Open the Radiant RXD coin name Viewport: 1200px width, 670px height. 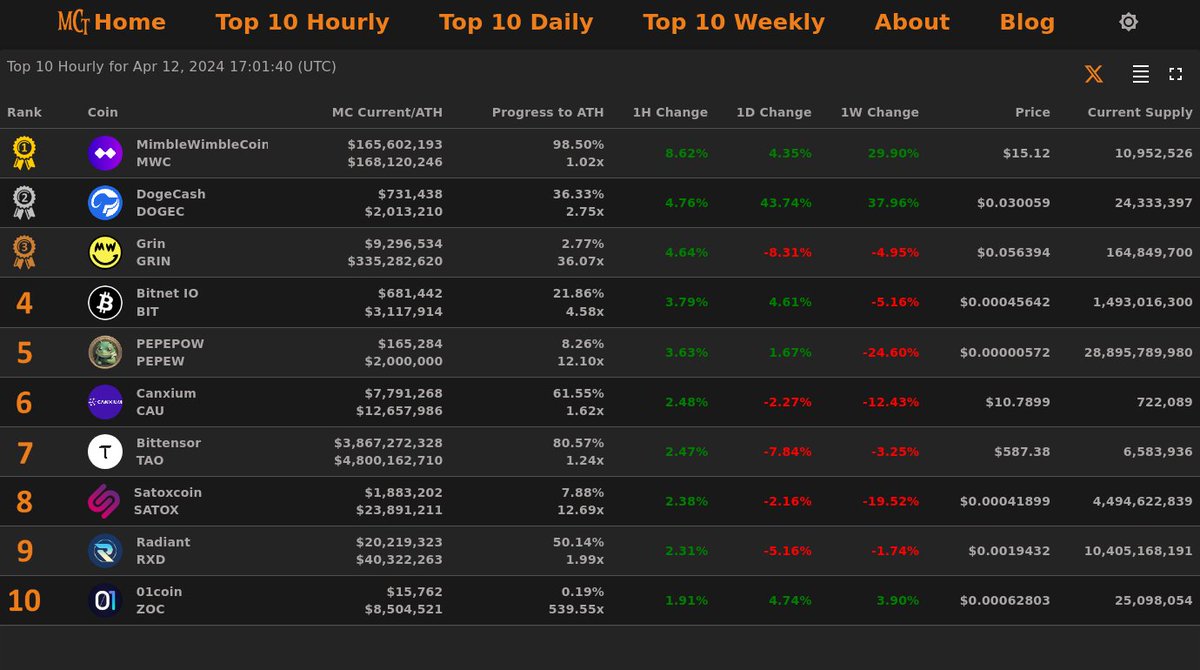163,551
